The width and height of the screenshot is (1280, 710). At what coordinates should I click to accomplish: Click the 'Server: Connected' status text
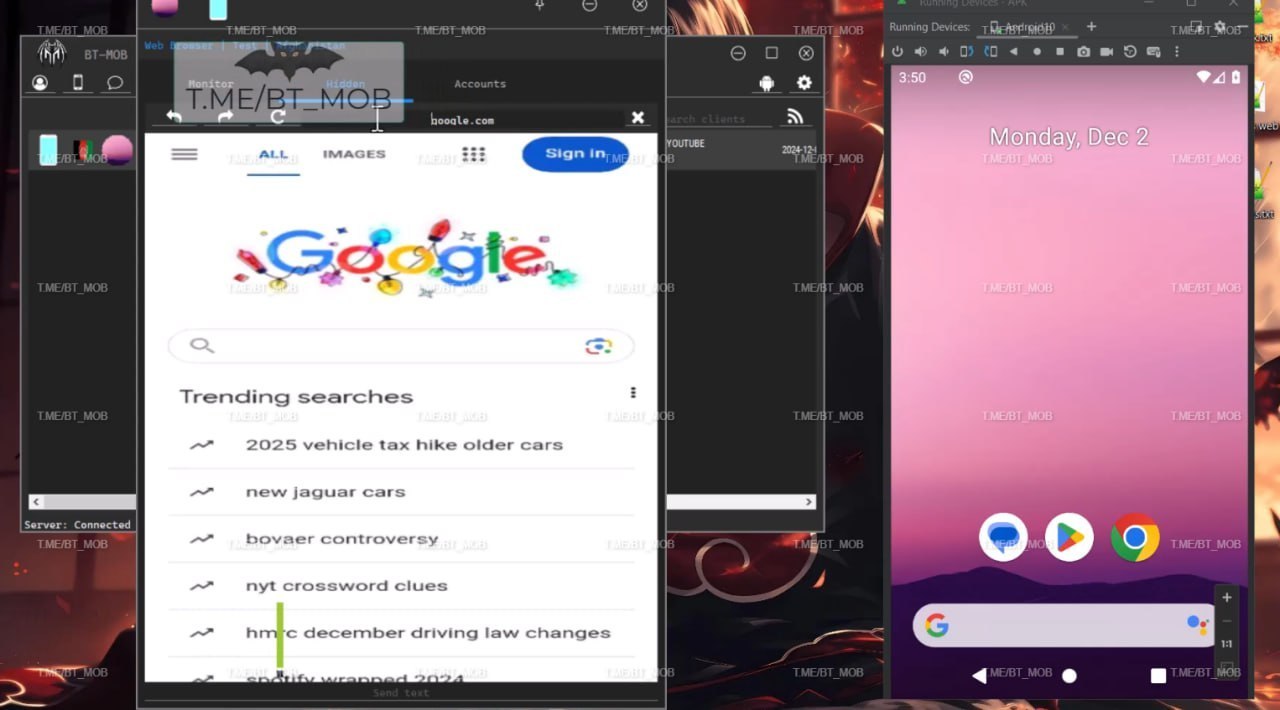coord(77,524)
